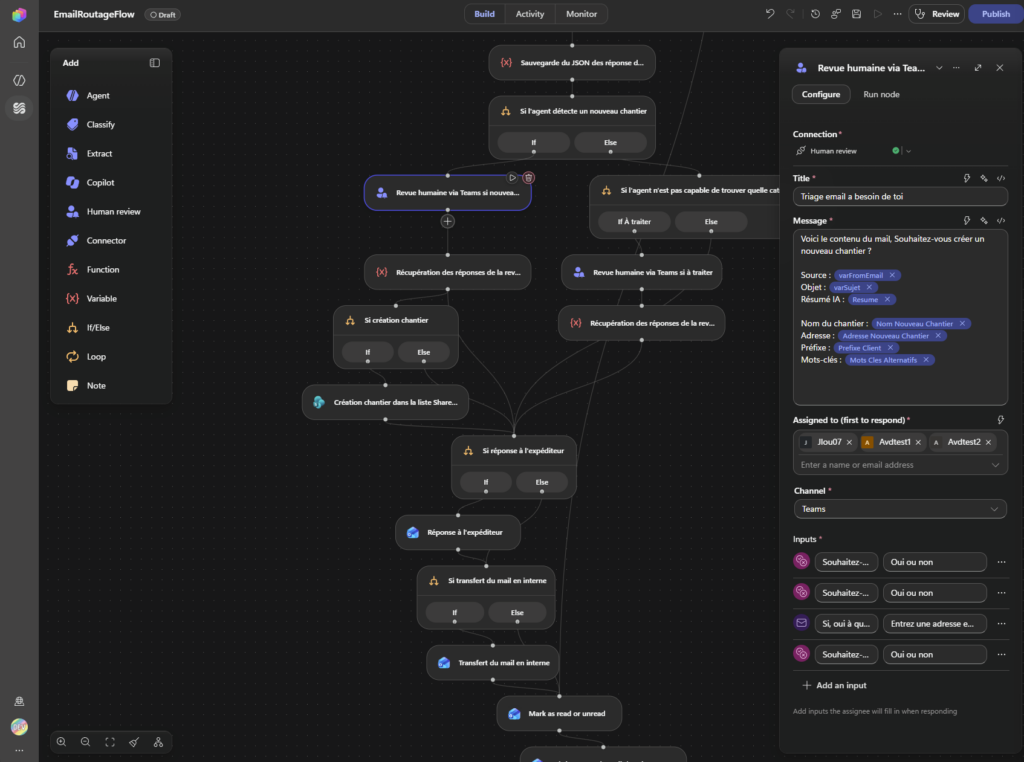
Task: Open options for the 'Si, oui à qu...' input
Action: (1001, 624)
